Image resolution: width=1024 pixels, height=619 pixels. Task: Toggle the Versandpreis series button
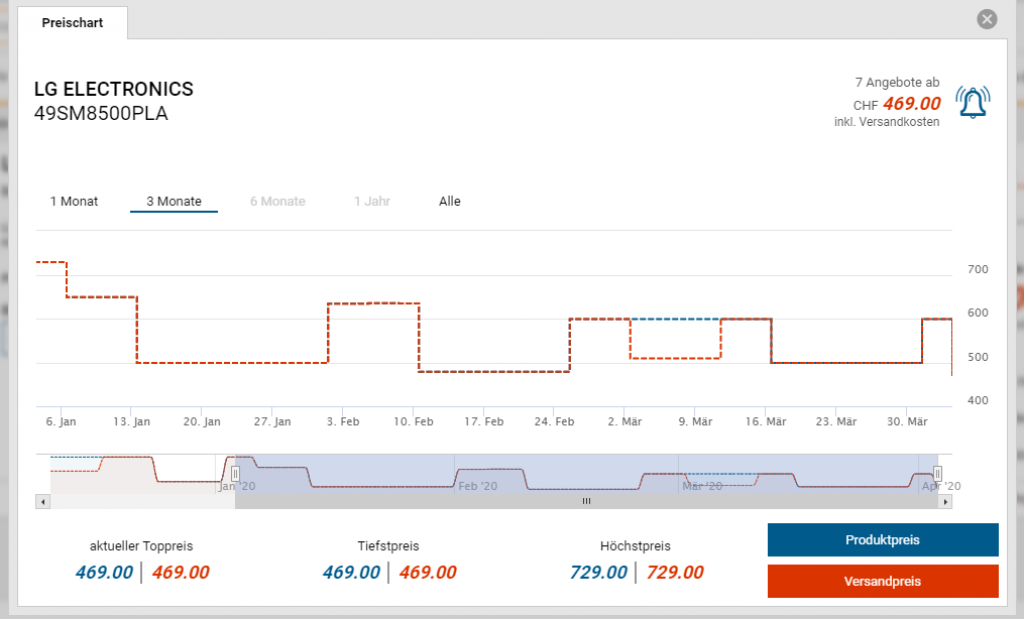pos(882,581)
